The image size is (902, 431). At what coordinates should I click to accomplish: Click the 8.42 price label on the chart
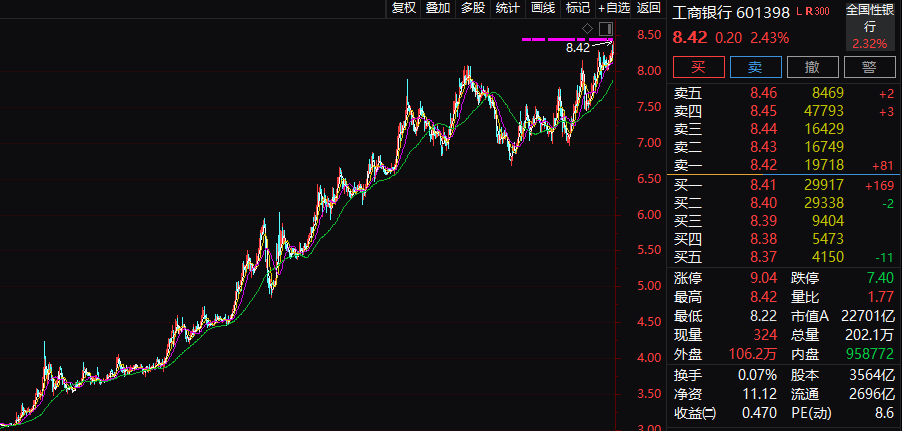pyautogui.click(x=578, y=48)
